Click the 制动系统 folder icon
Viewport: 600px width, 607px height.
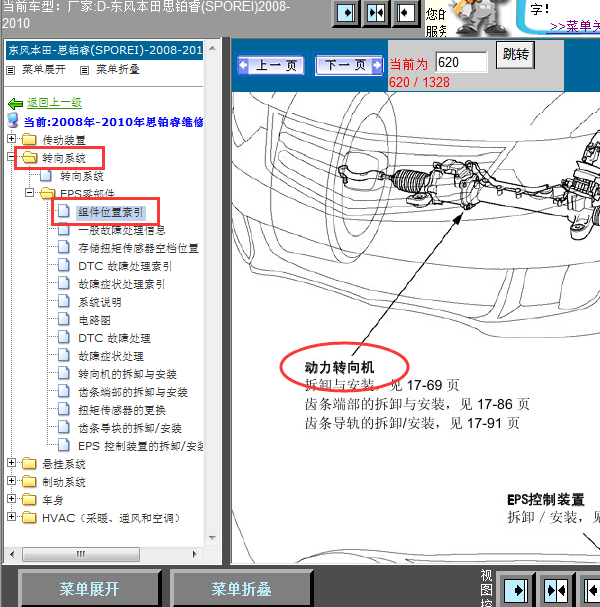click(x=29, y=482)
